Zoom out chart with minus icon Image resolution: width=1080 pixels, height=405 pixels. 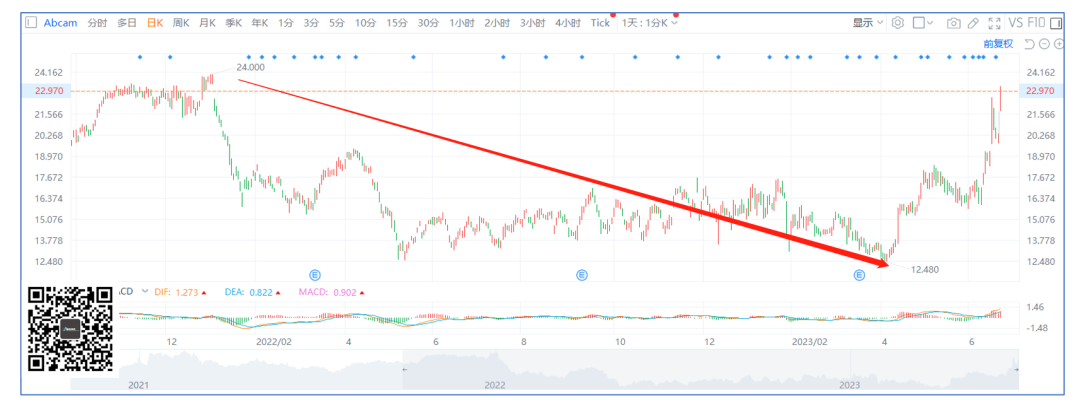pyautogui.click(x=1045, y=44)
